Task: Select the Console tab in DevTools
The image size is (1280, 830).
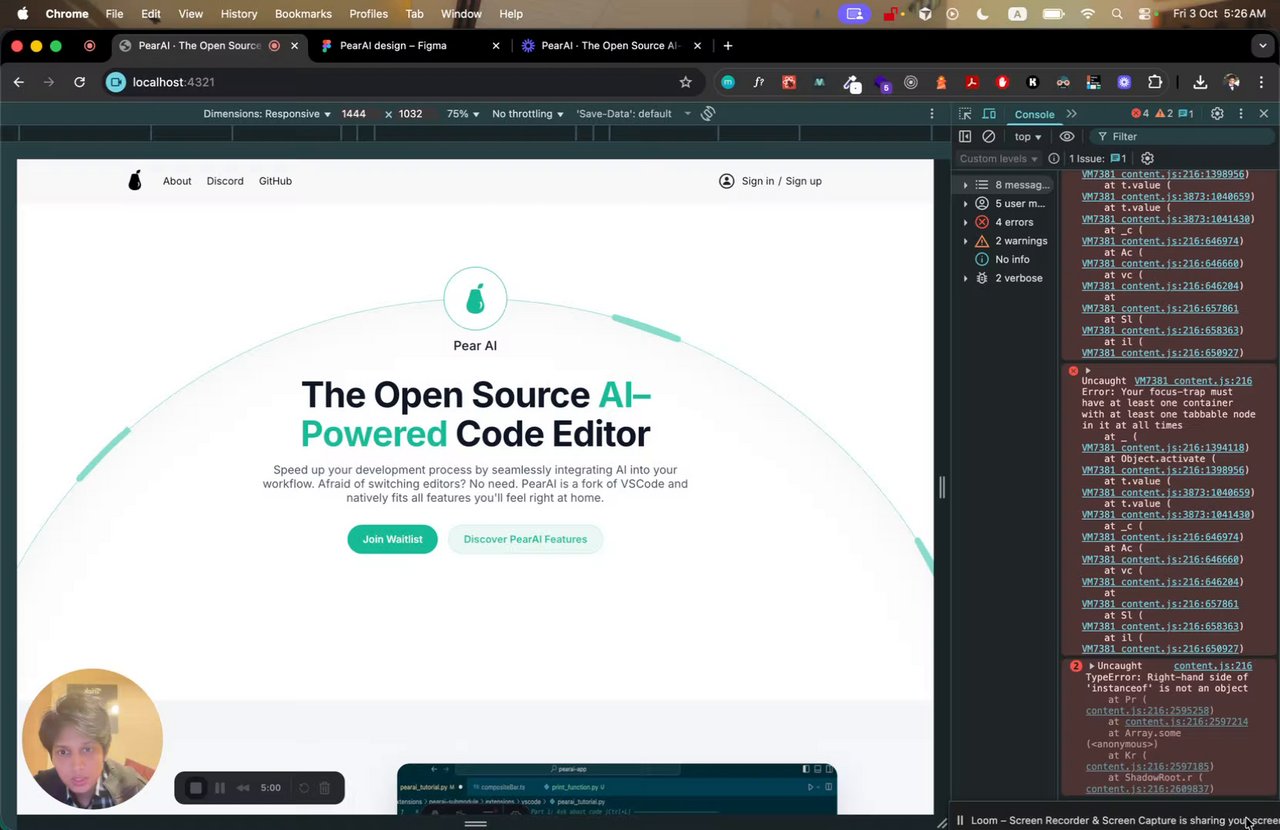Action: (x=1034, y=114)
